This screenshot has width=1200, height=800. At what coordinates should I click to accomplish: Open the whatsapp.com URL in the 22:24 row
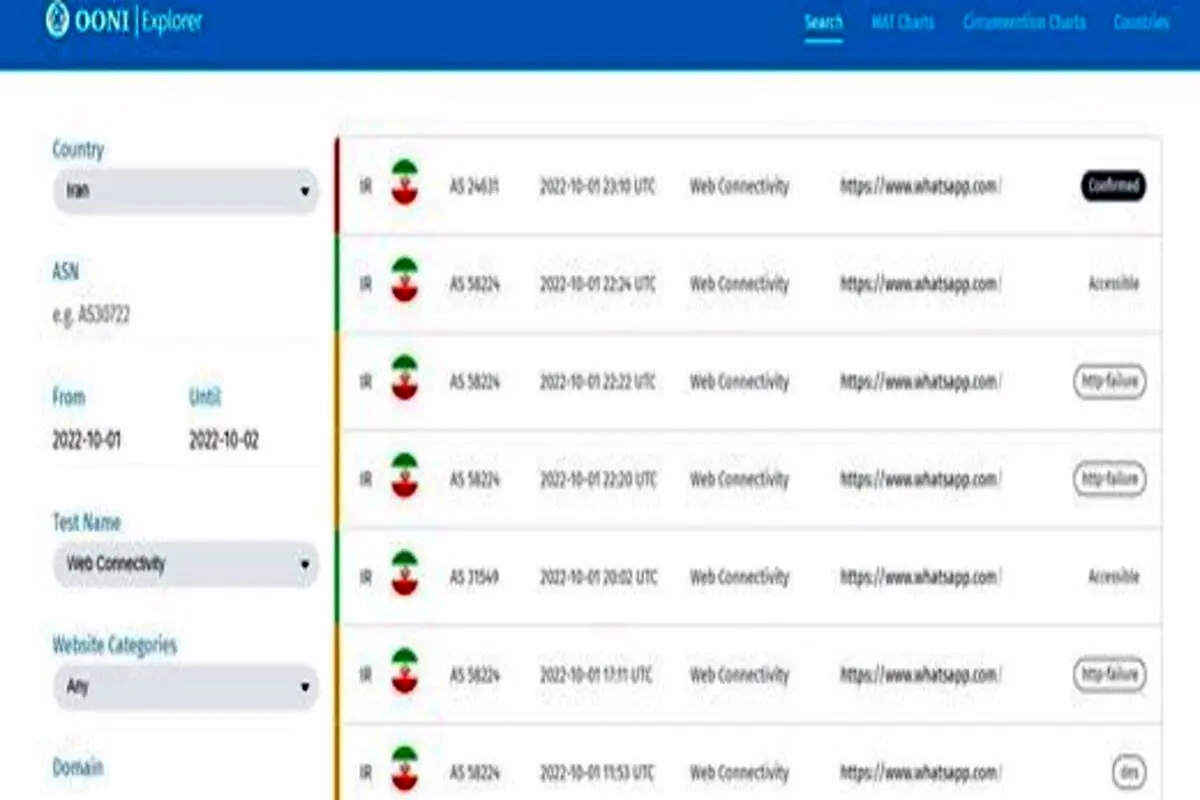[920, 284]
